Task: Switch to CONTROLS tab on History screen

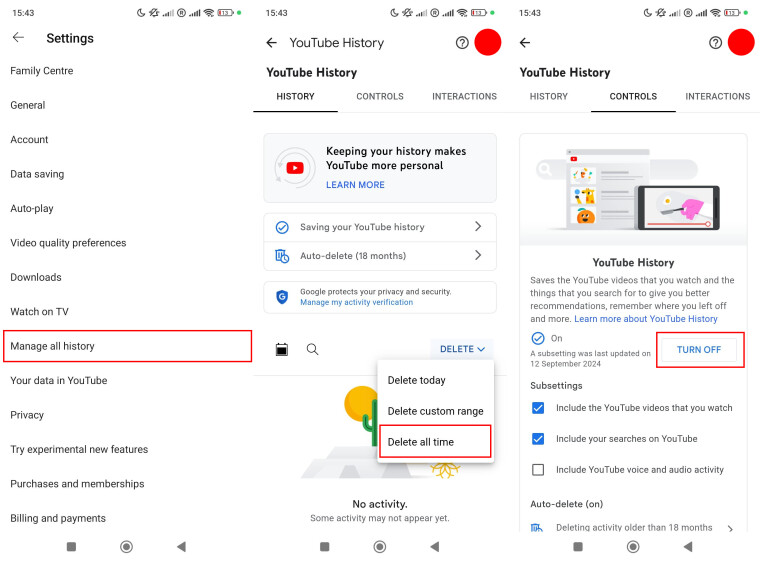Action: tap(380, 96)
